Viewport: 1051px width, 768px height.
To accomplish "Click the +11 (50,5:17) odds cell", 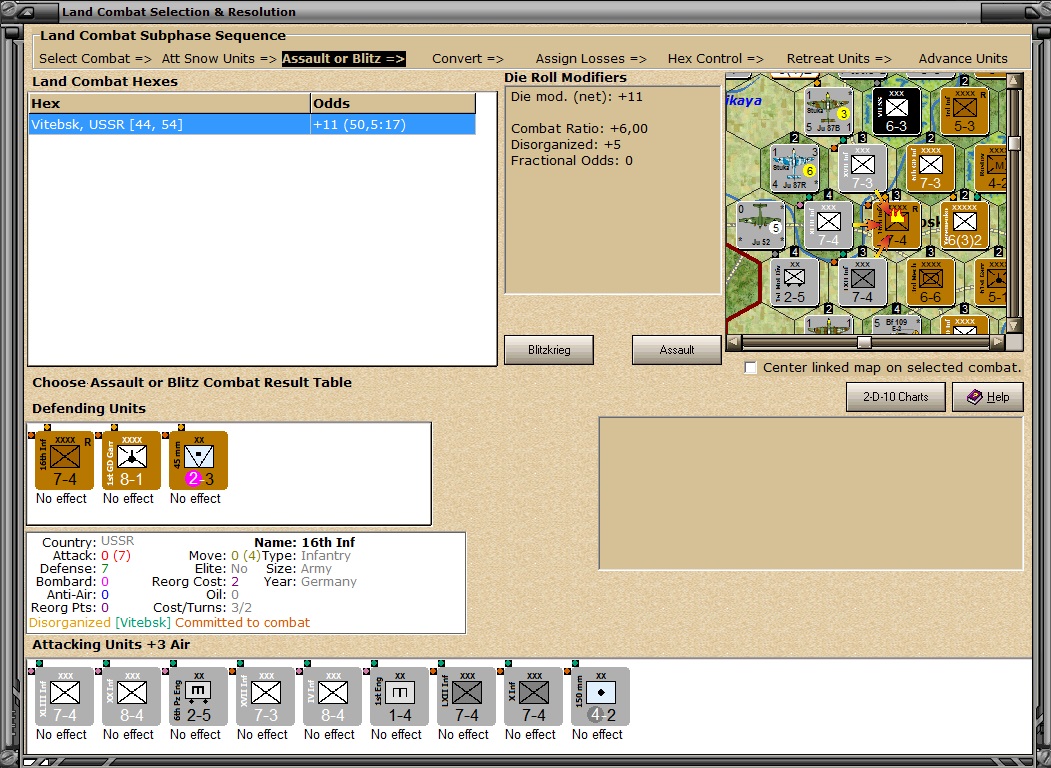I will click(393, 125).
